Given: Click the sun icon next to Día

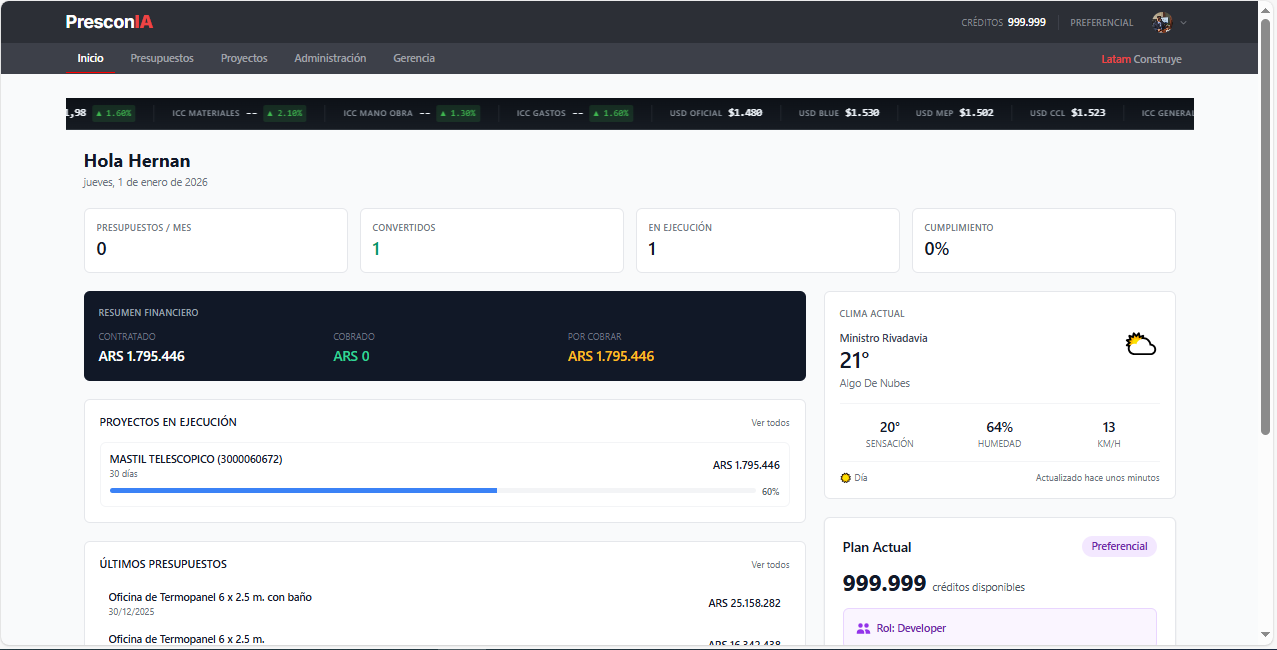Looking at the screenshot, I should coord(845,477).
